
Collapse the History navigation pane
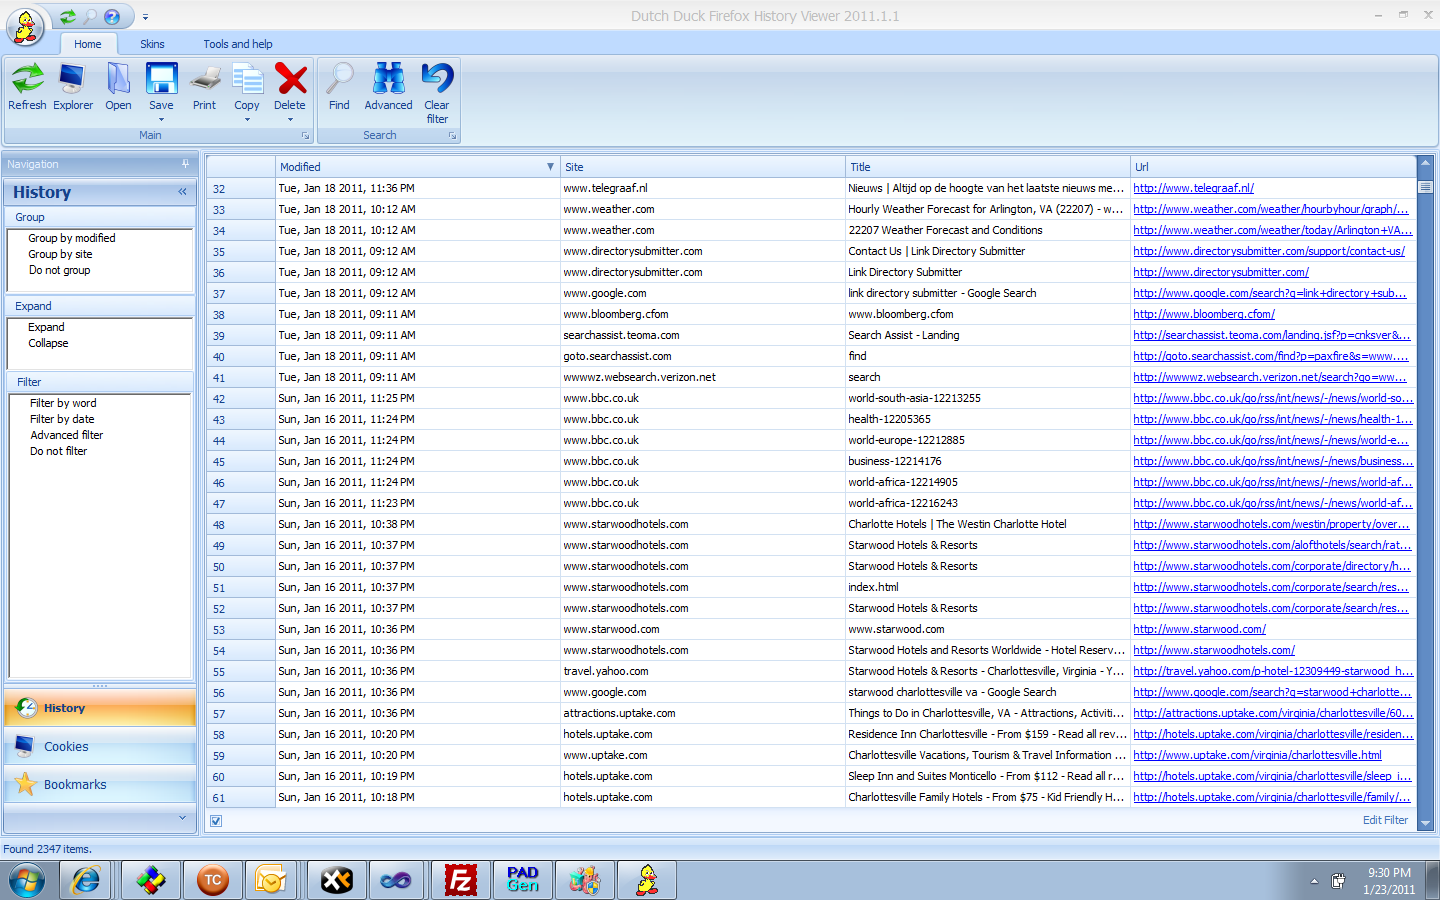(x=182, y=192)
